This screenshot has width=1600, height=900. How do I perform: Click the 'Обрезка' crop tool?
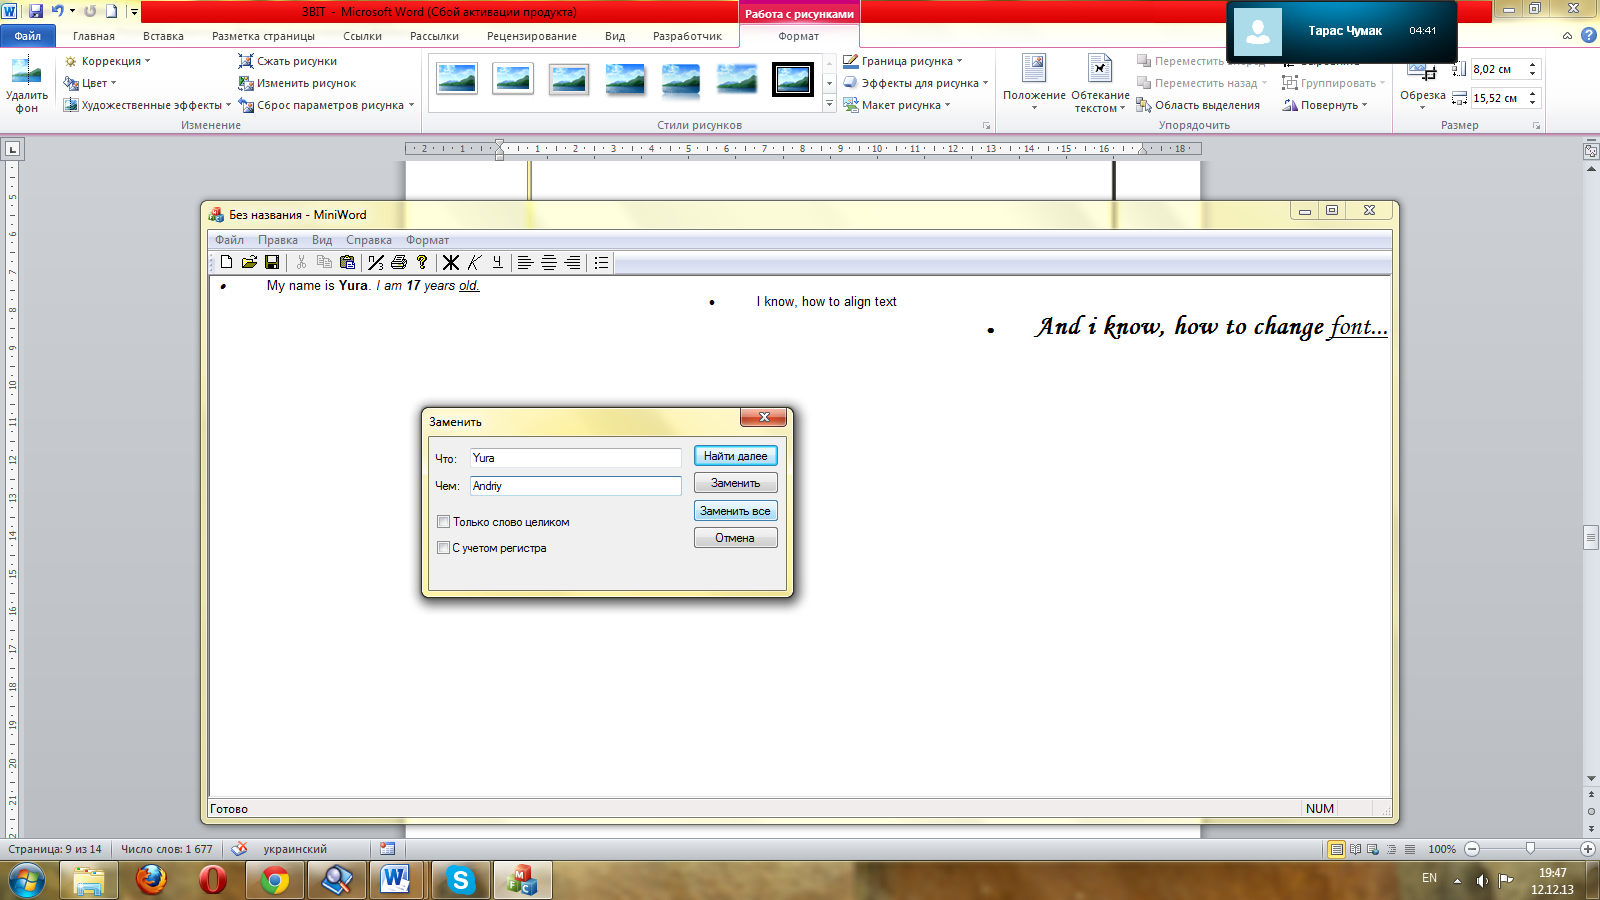coord(1422,83)
